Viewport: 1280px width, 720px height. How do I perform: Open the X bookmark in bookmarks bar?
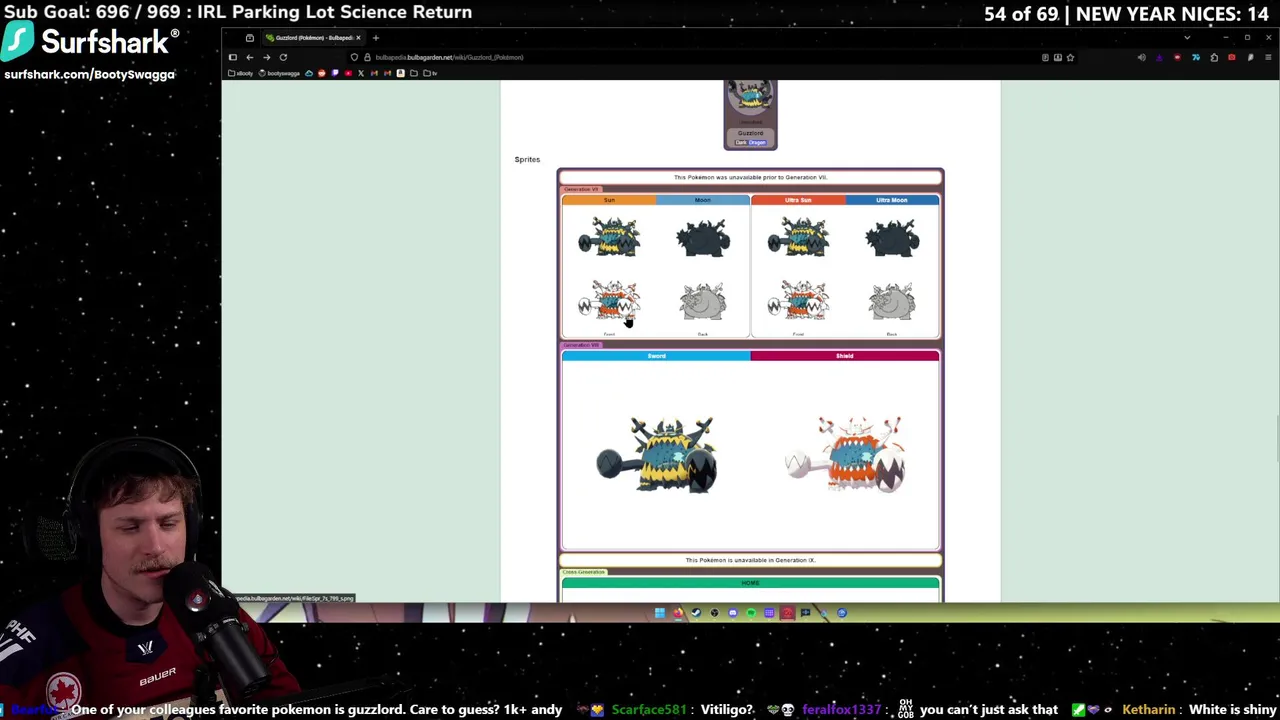[x=361, y=73]
